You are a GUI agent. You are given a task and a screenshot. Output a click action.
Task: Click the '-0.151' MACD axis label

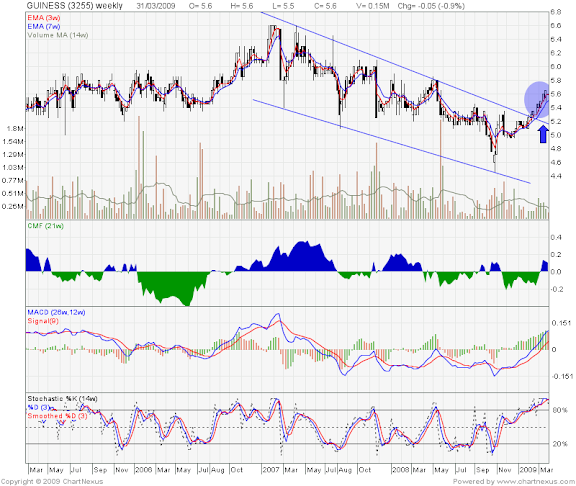point(562,376)
